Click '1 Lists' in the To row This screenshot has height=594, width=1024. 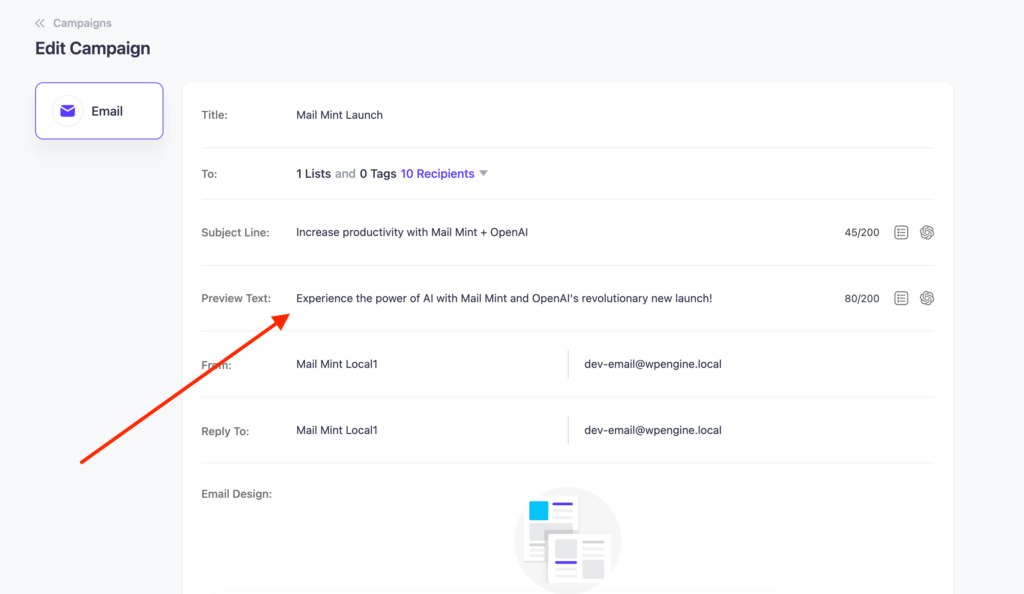(x=313, y=174)
